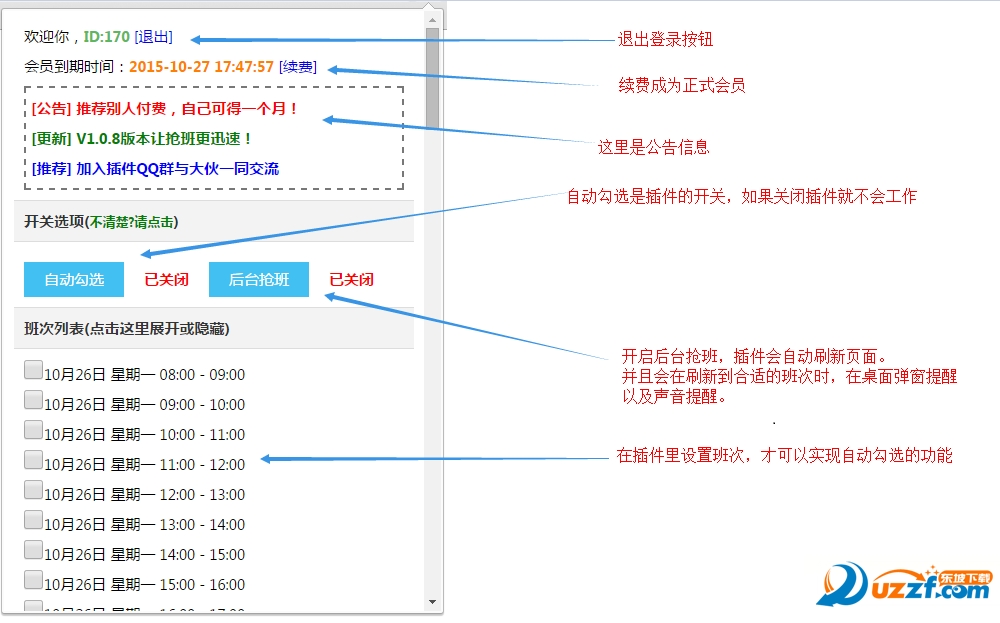Click the ID:170 user text
Screen dimensions: 1000x623
[107, 37]
